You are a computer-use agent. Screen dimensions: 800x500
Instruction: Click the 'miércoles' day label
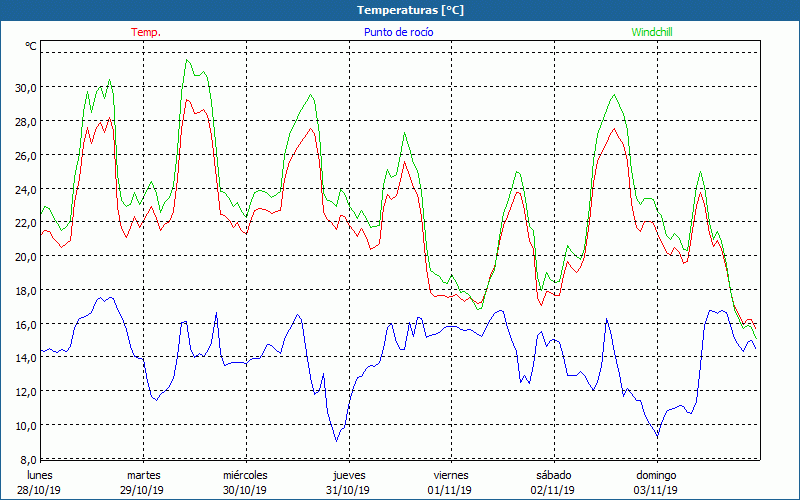pos(245,475)
